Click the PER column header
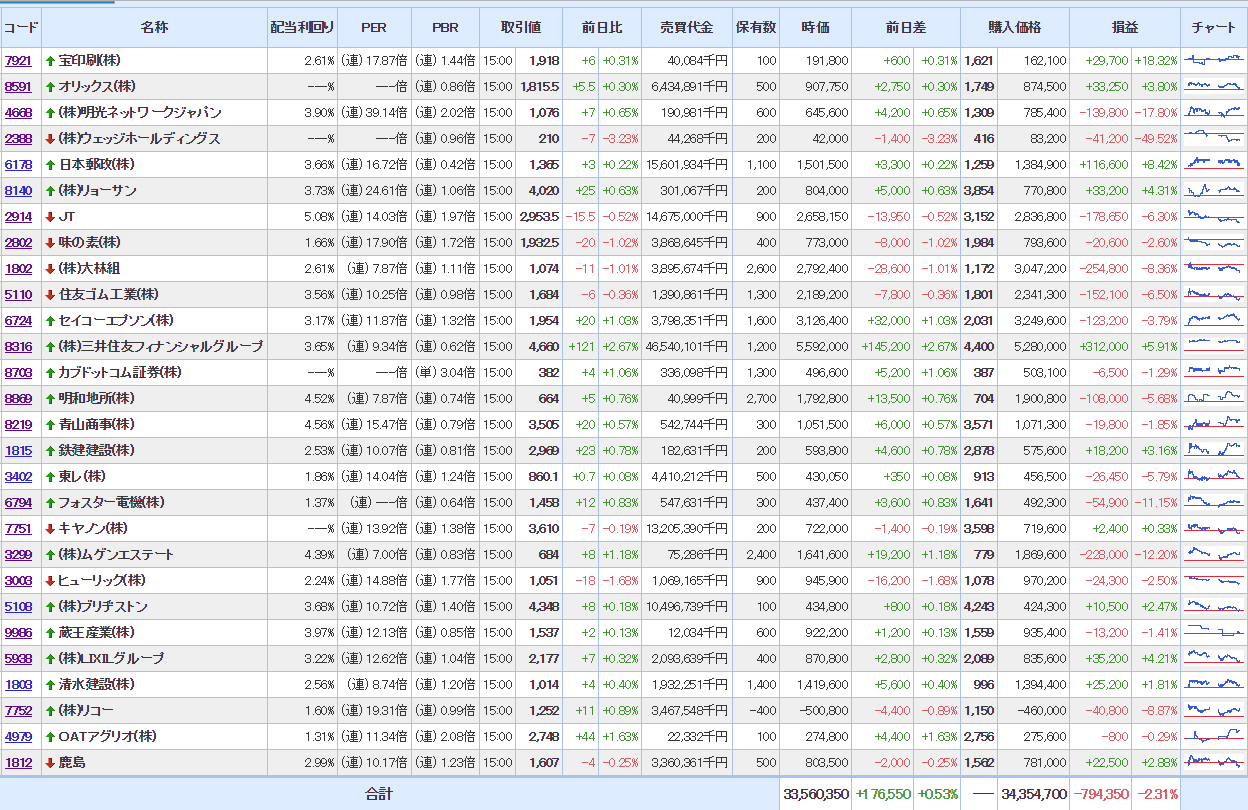 pos(374,28)
